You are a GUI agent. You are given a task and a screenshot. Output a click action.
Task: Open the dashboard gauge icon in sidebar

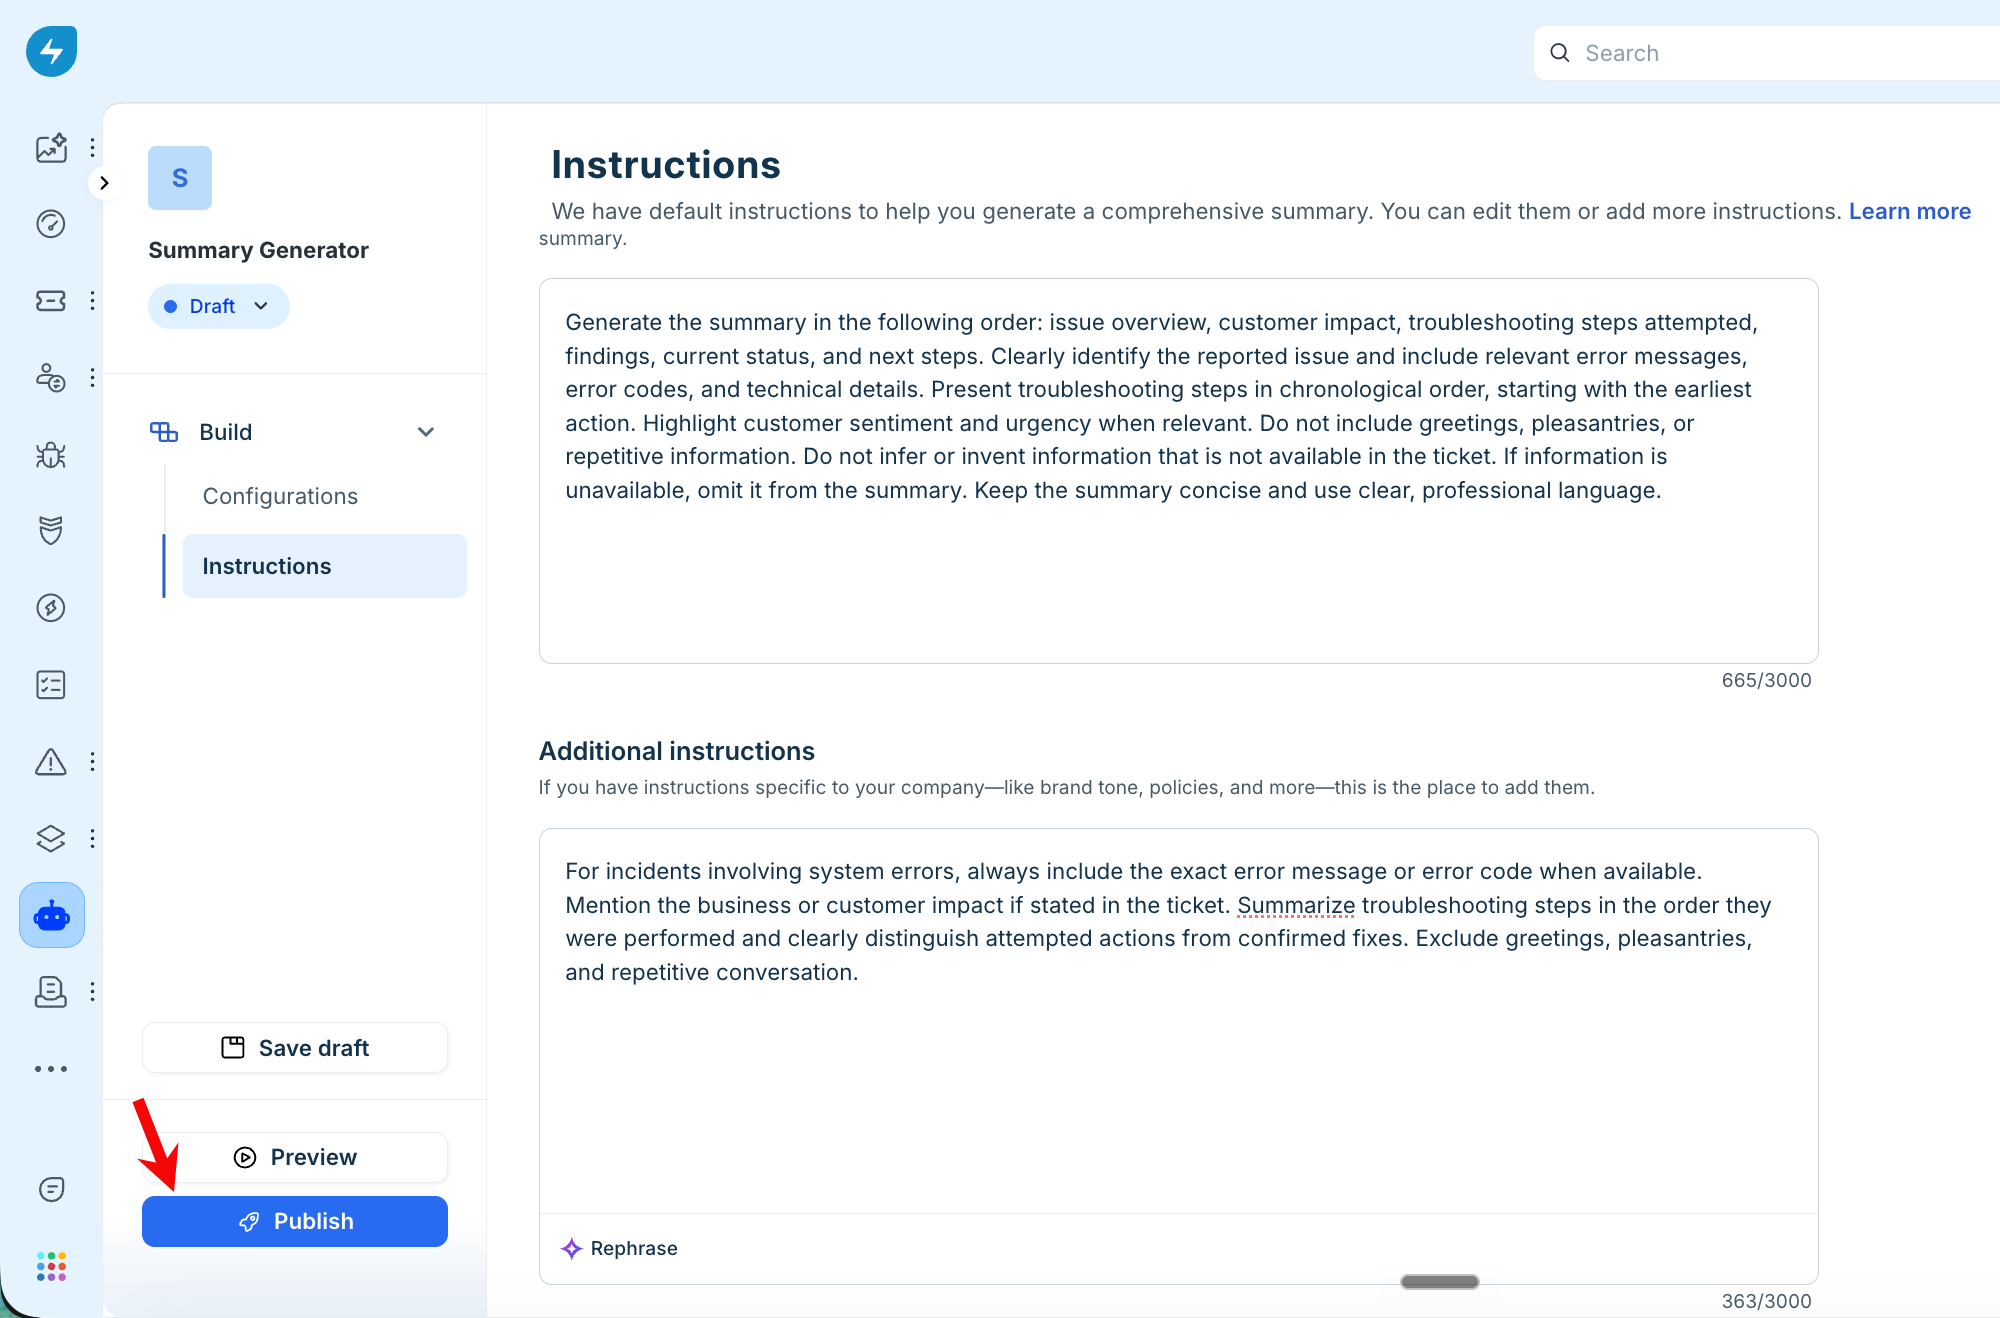(51, 224)
